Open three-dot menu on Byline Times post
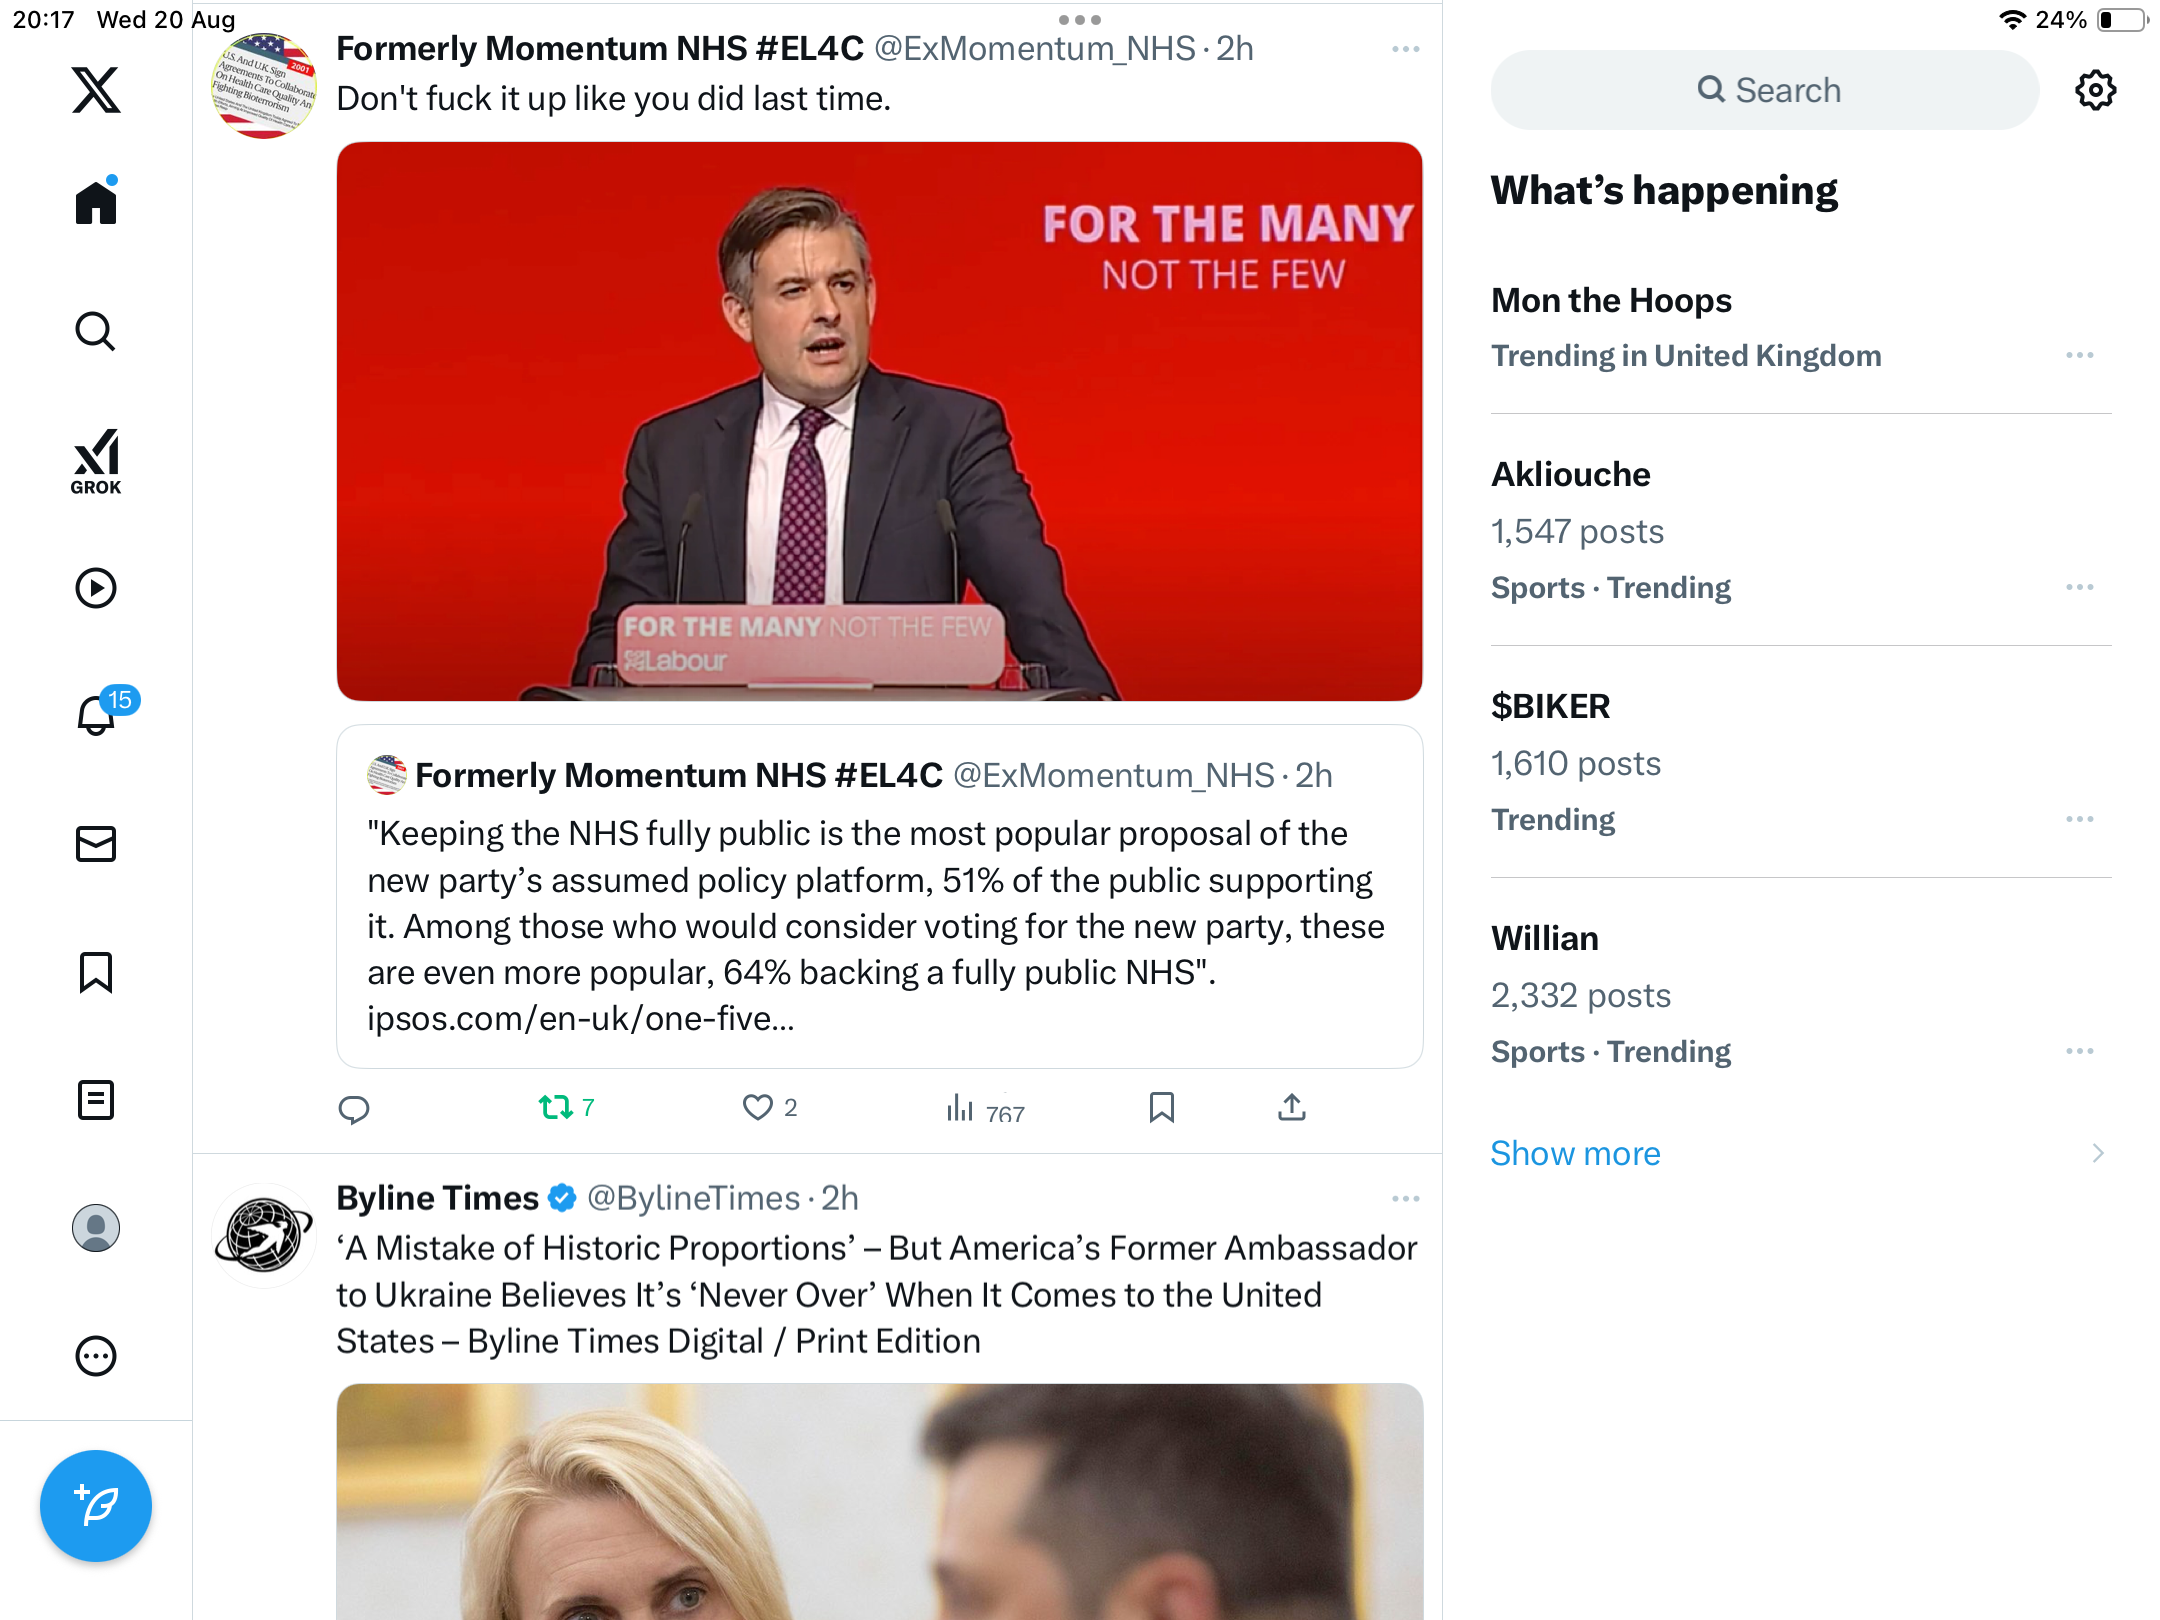The width and height of the screenshot is (2160, 1620). click(x=1405, y=1198)
